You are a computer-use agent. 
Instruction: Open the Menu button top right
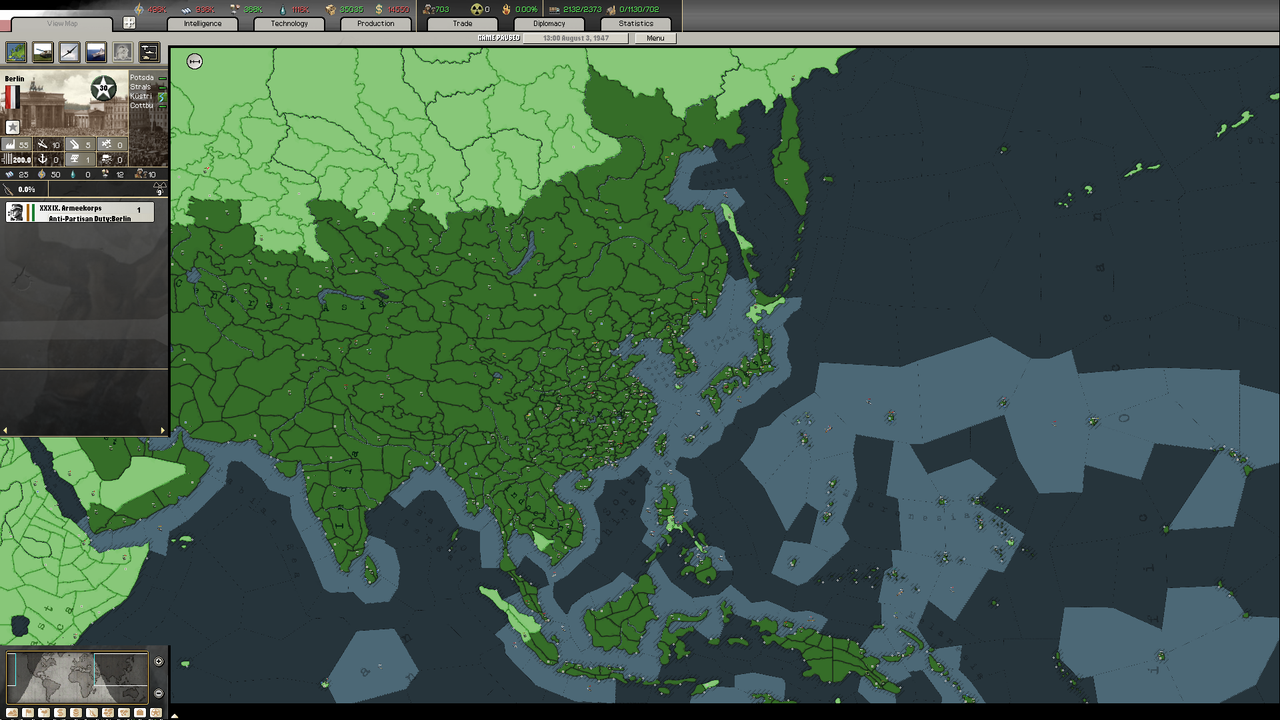(656, 38)
